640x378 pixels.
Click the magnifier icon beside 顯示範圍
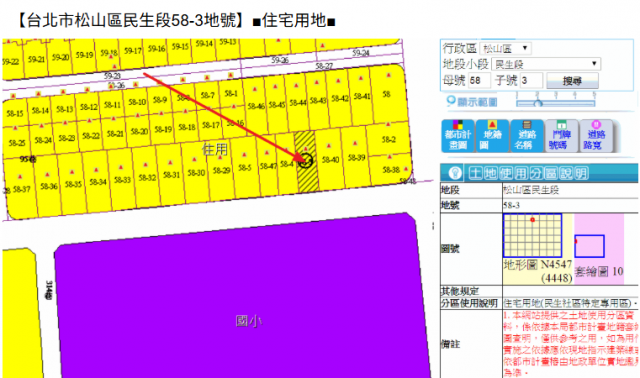click(451, 101)
